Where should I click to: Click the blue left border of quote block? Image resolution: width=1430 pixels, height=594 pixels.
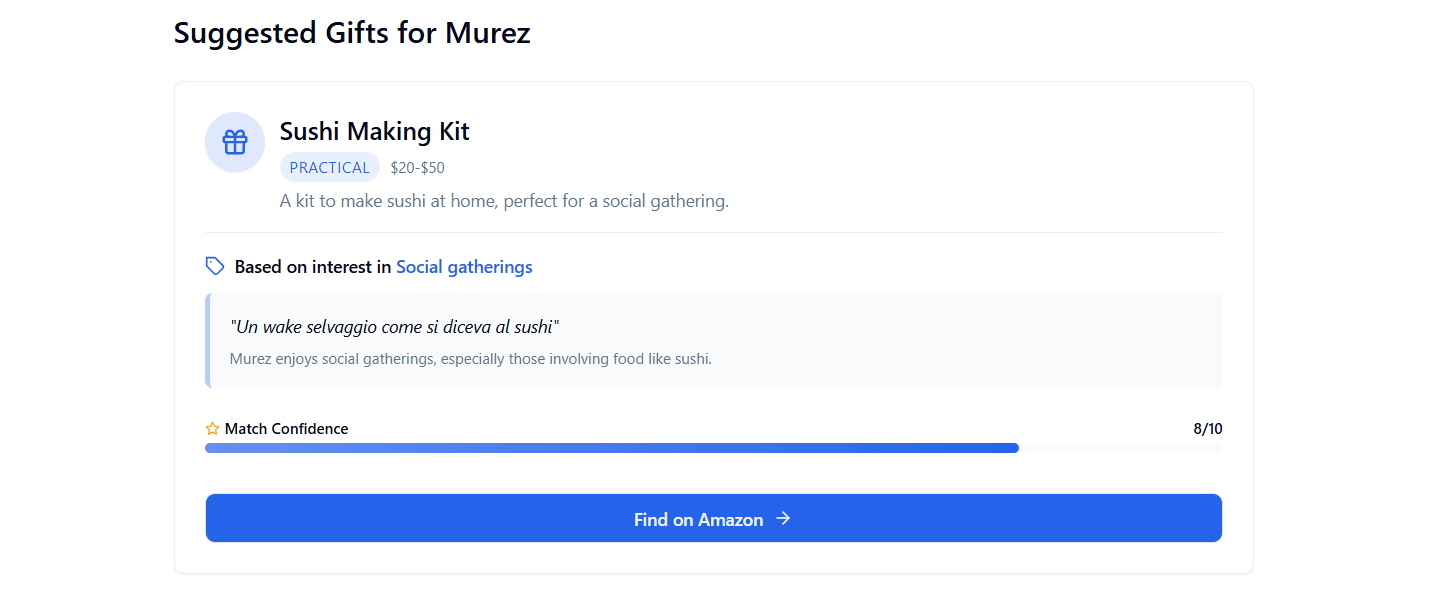pyautogui.click(x=208, y=340)
